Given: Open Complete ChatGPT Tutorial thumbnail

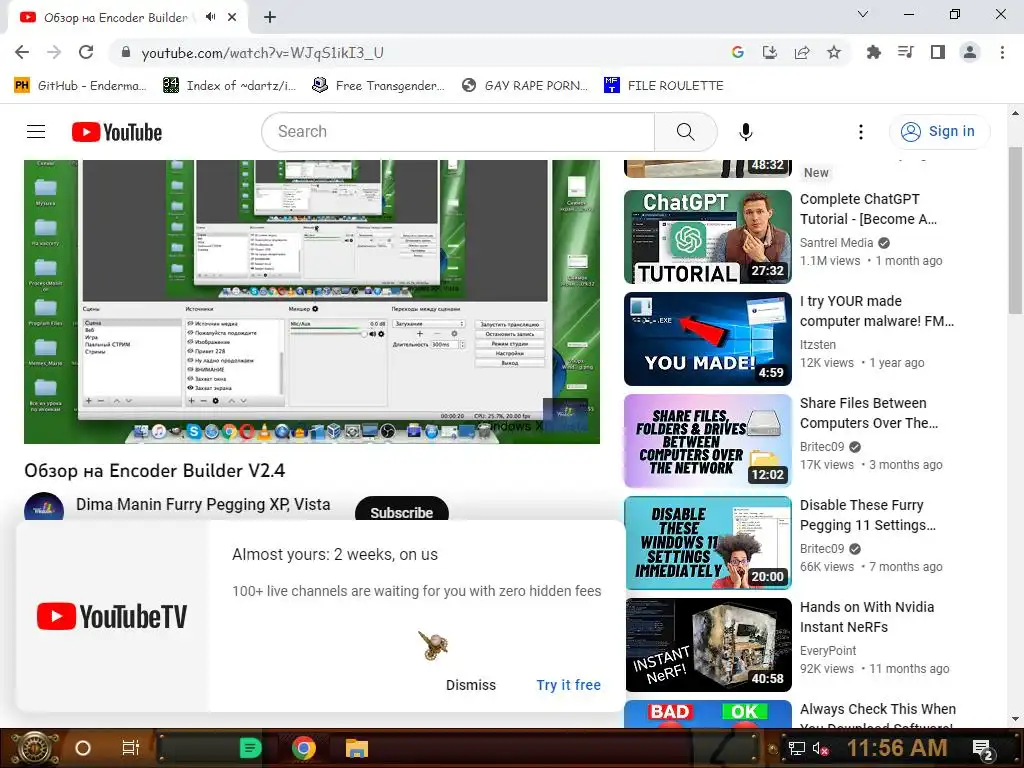Looking at the screenshot, I should pyautogui.click(x=708, y=237).
